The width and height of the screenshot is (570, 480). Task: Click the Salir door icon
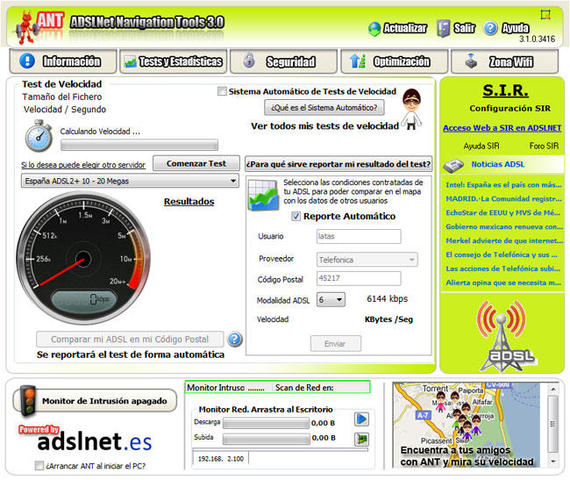click(443, 28)
